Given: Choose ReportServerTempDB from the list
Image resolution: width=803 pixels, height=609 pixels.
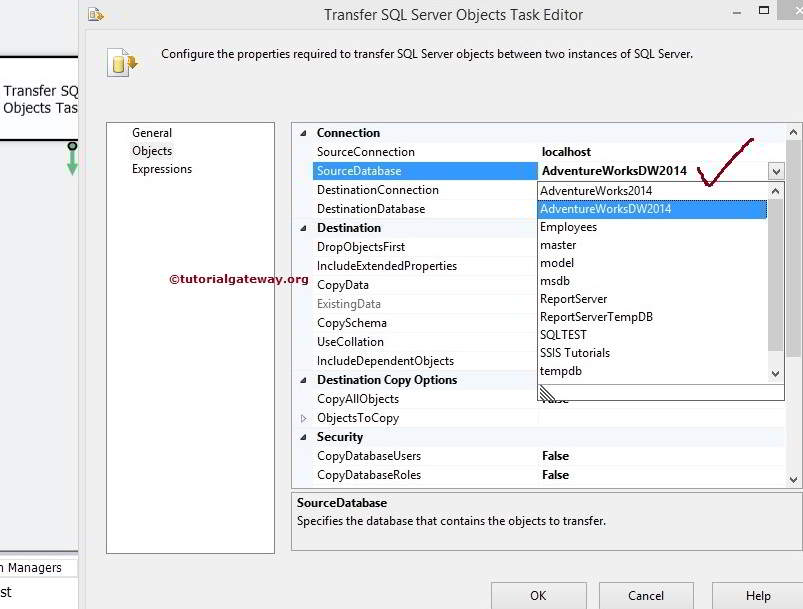Looking at the screenshot, I should (652, 317).
